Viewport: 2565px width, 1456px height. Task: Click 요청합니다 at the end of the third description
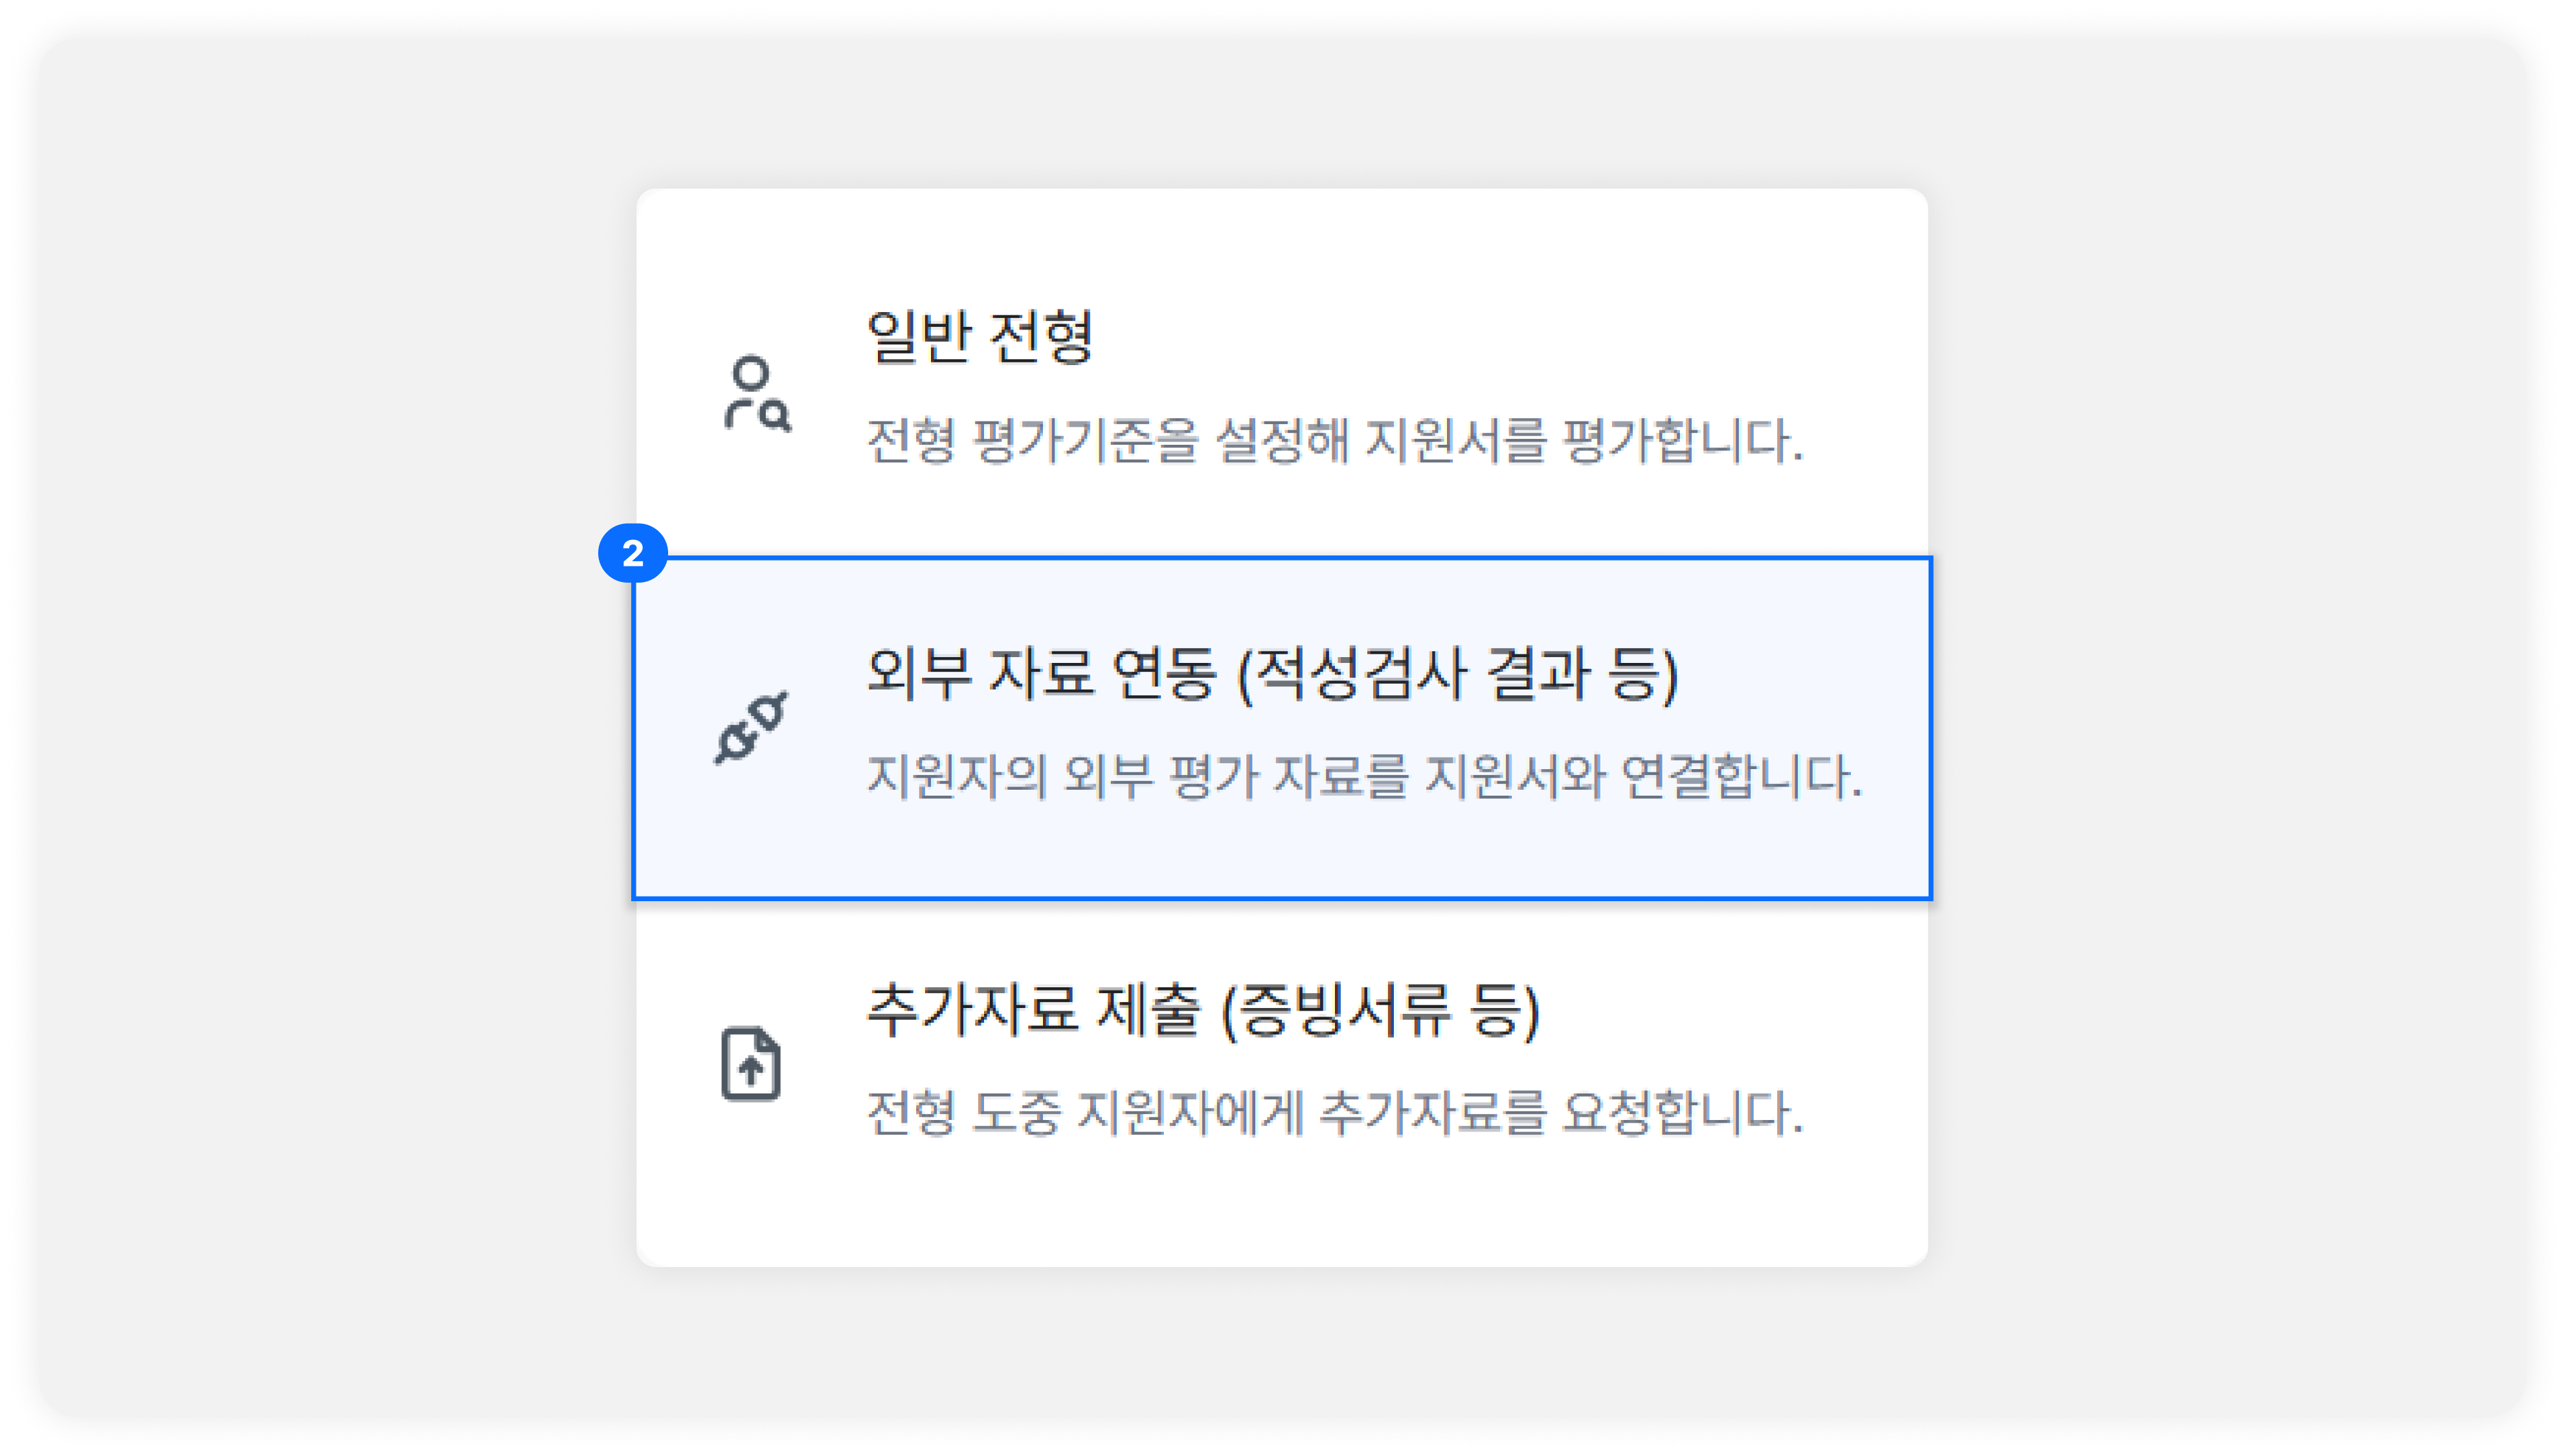pyautogui.click(x=1683, y=1112)
